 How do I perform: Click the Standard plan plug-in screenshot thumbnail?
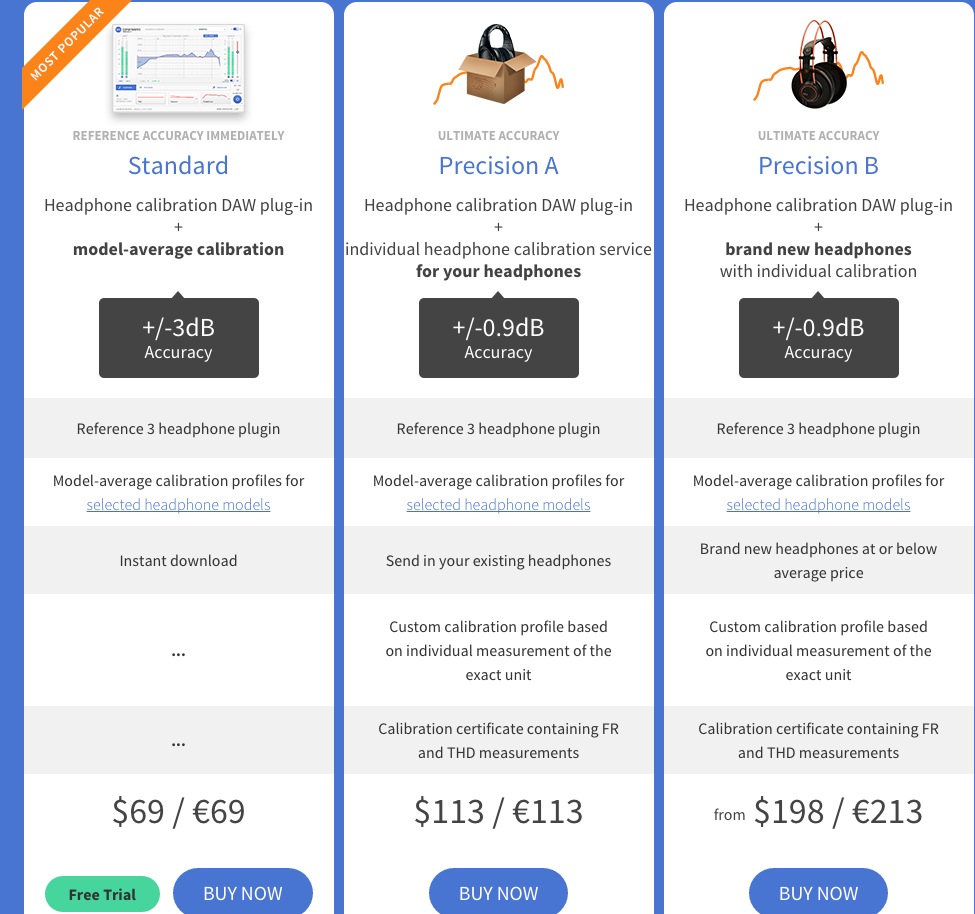tap(178, 68)
